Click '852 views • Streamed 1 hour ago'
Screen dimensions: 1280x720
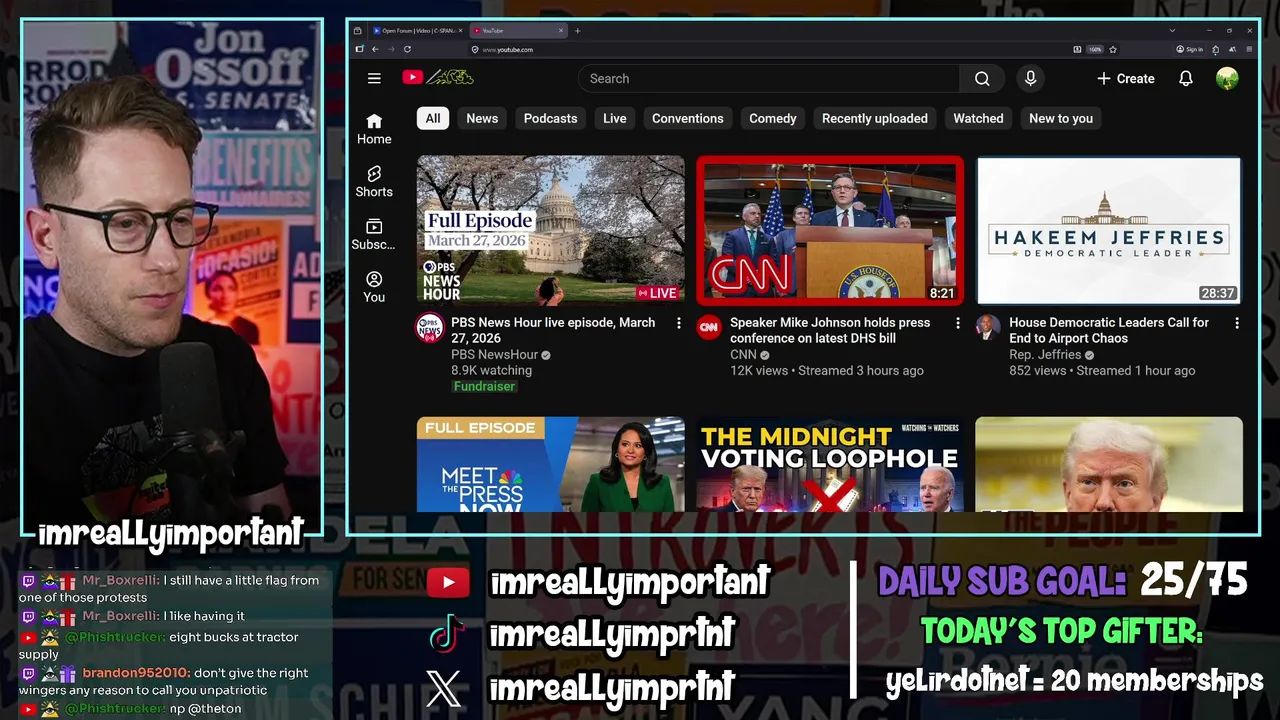[x=1102, y=370]
